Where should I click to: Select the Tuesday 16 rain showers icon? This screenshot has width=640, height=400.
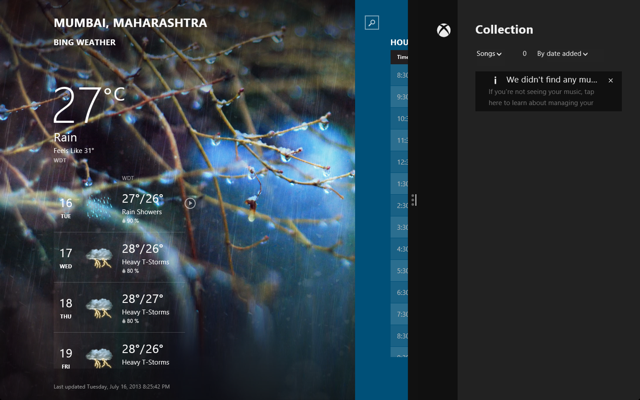[x=99, y=207]
